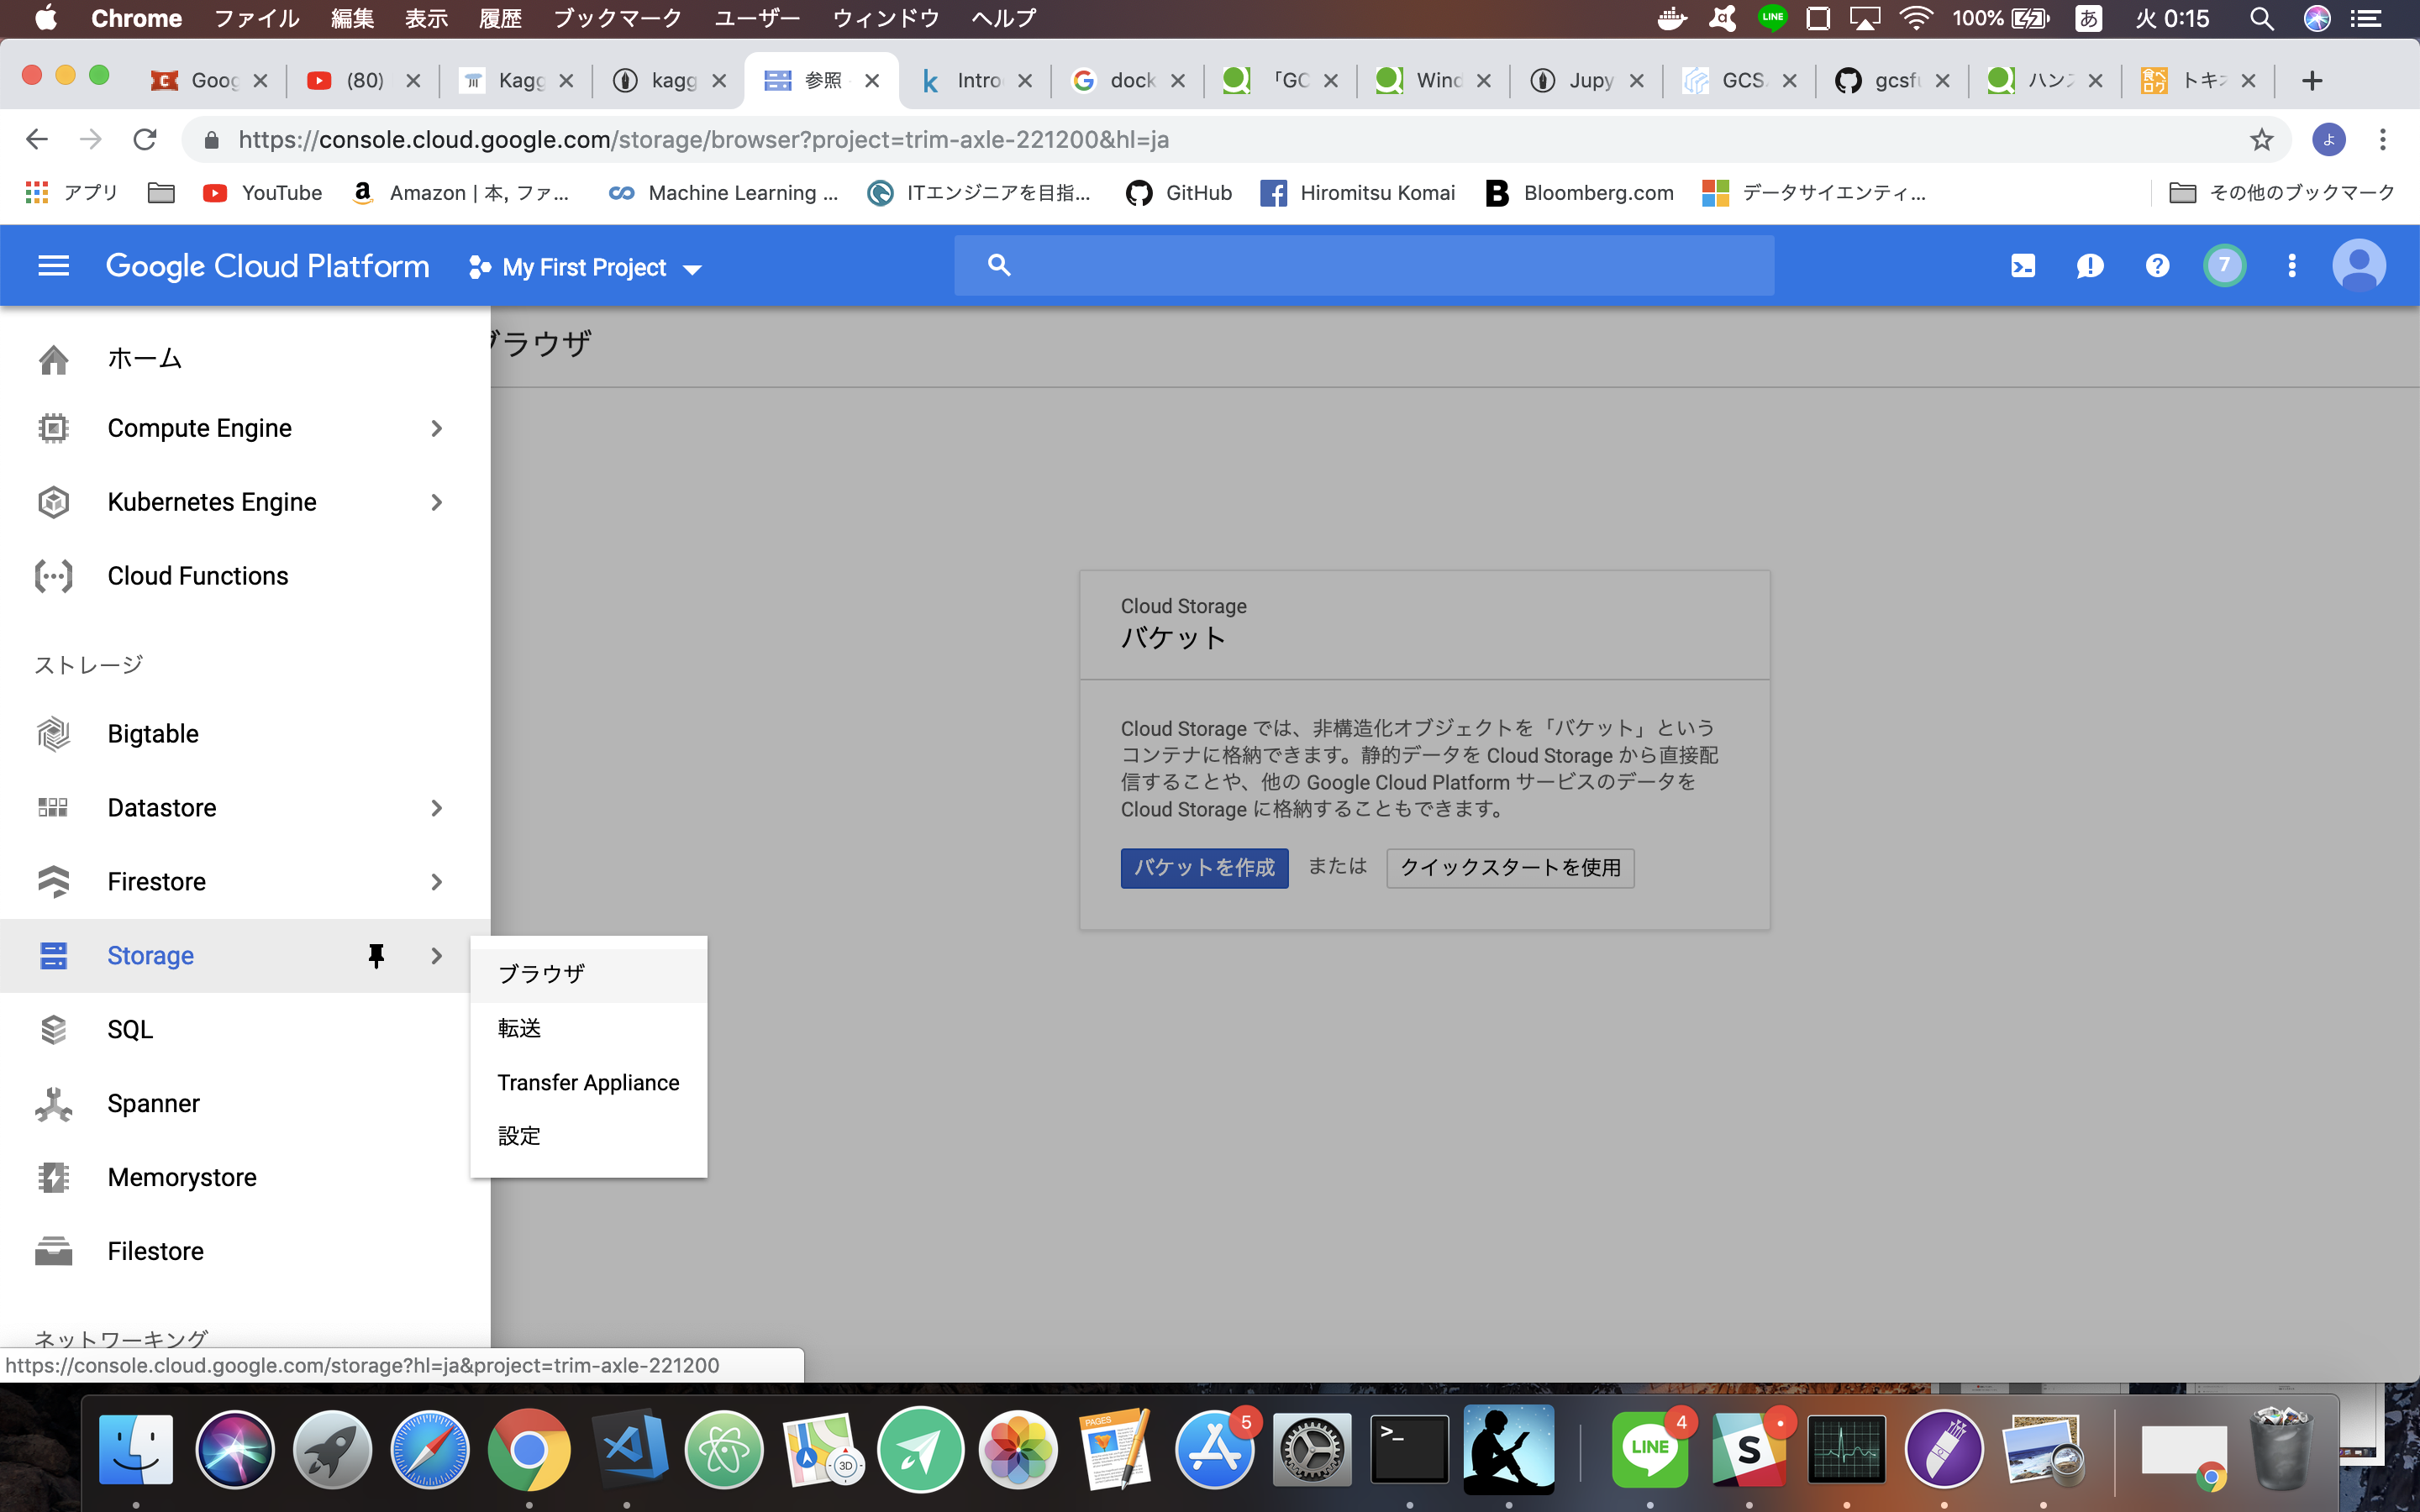Click the browser address bar URL
Viewport: 2420px width, 1512px height.
tap(703, 140)
